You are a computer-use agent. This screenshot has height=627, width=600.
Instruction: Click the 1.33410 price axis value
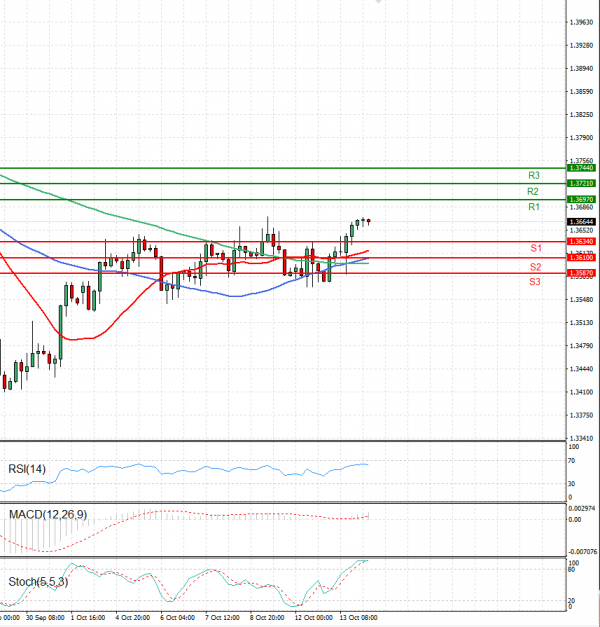pyautogui.click(x=581, y=438)
